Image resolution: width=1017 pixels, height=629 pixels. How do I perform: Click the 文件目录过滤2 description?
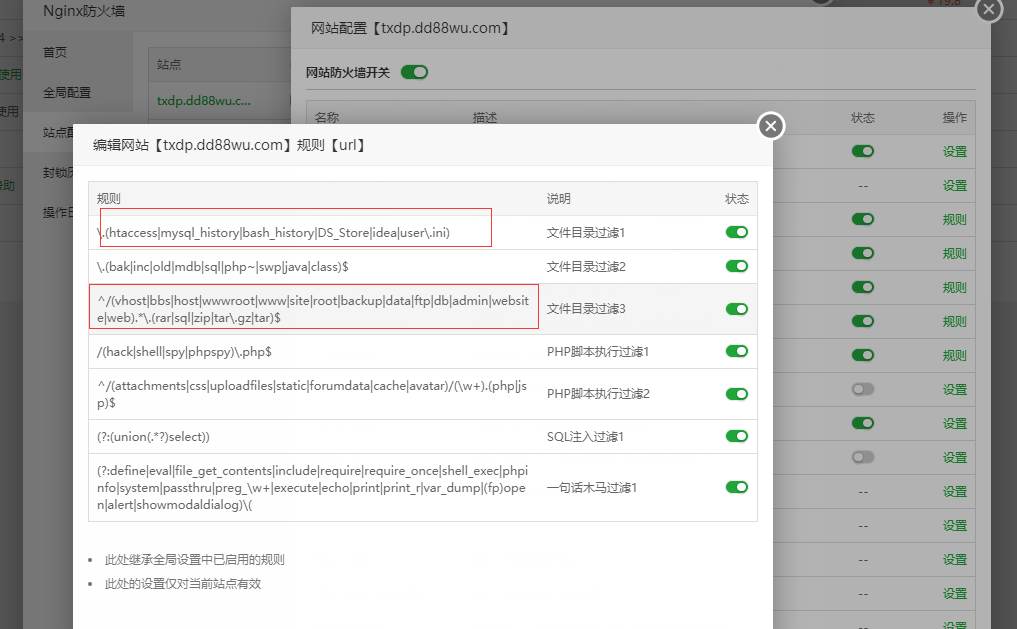586,267
